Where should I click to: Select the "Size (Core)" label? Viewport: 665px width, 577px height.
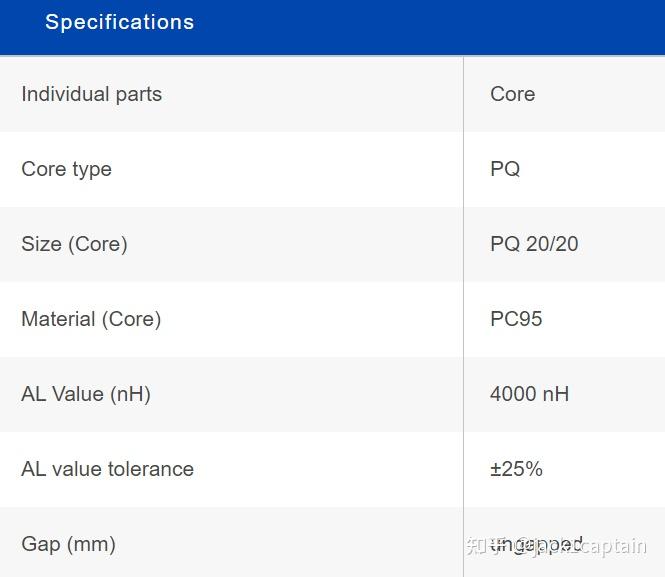point(74,244)
